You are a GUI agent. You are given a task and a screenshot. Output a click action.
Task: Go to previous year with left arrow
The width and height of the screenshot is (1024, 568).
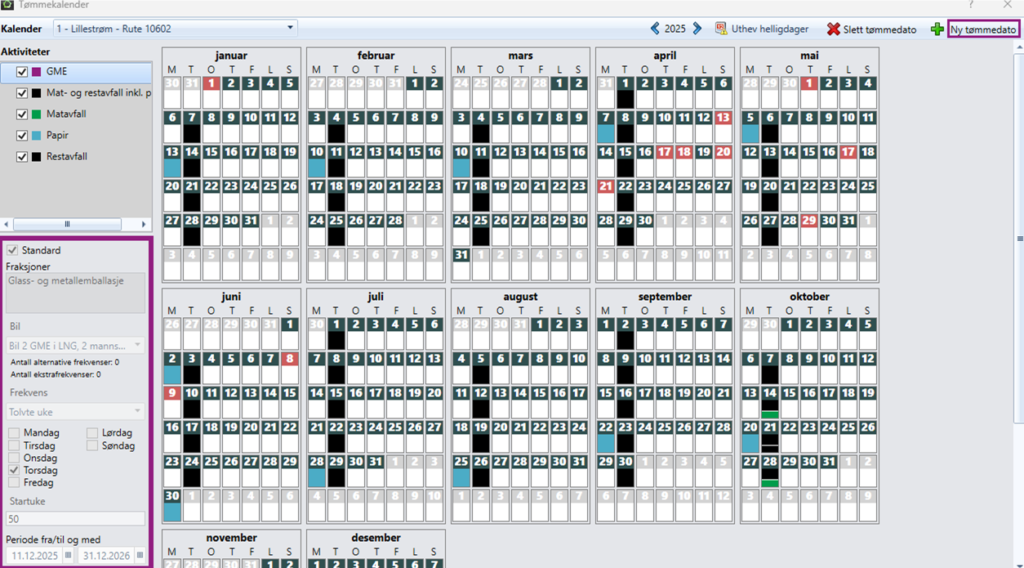655,28
